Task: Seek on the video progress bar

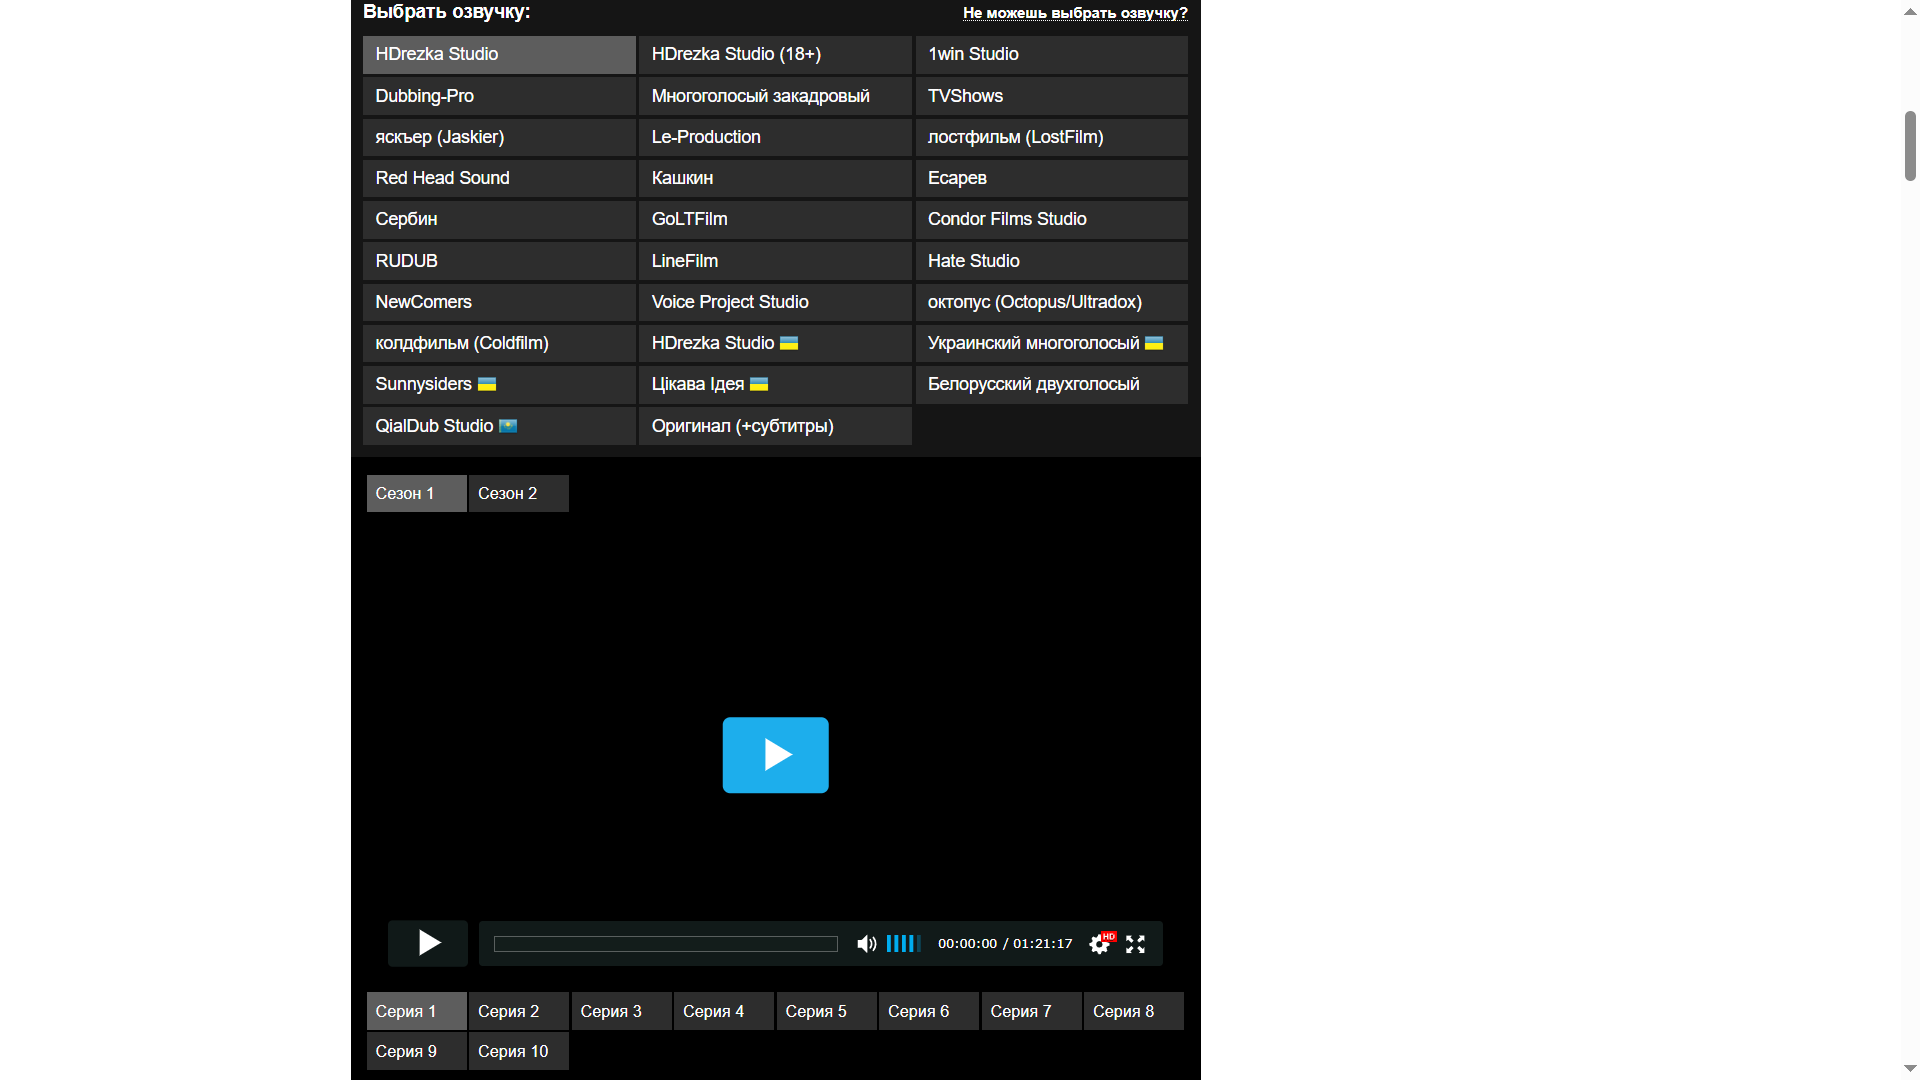Action: tap(665, 944)
